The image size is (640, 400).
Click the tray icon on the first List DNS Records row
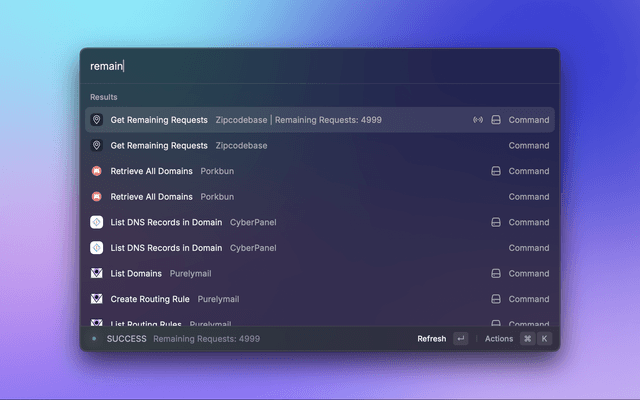pos(495,222)
